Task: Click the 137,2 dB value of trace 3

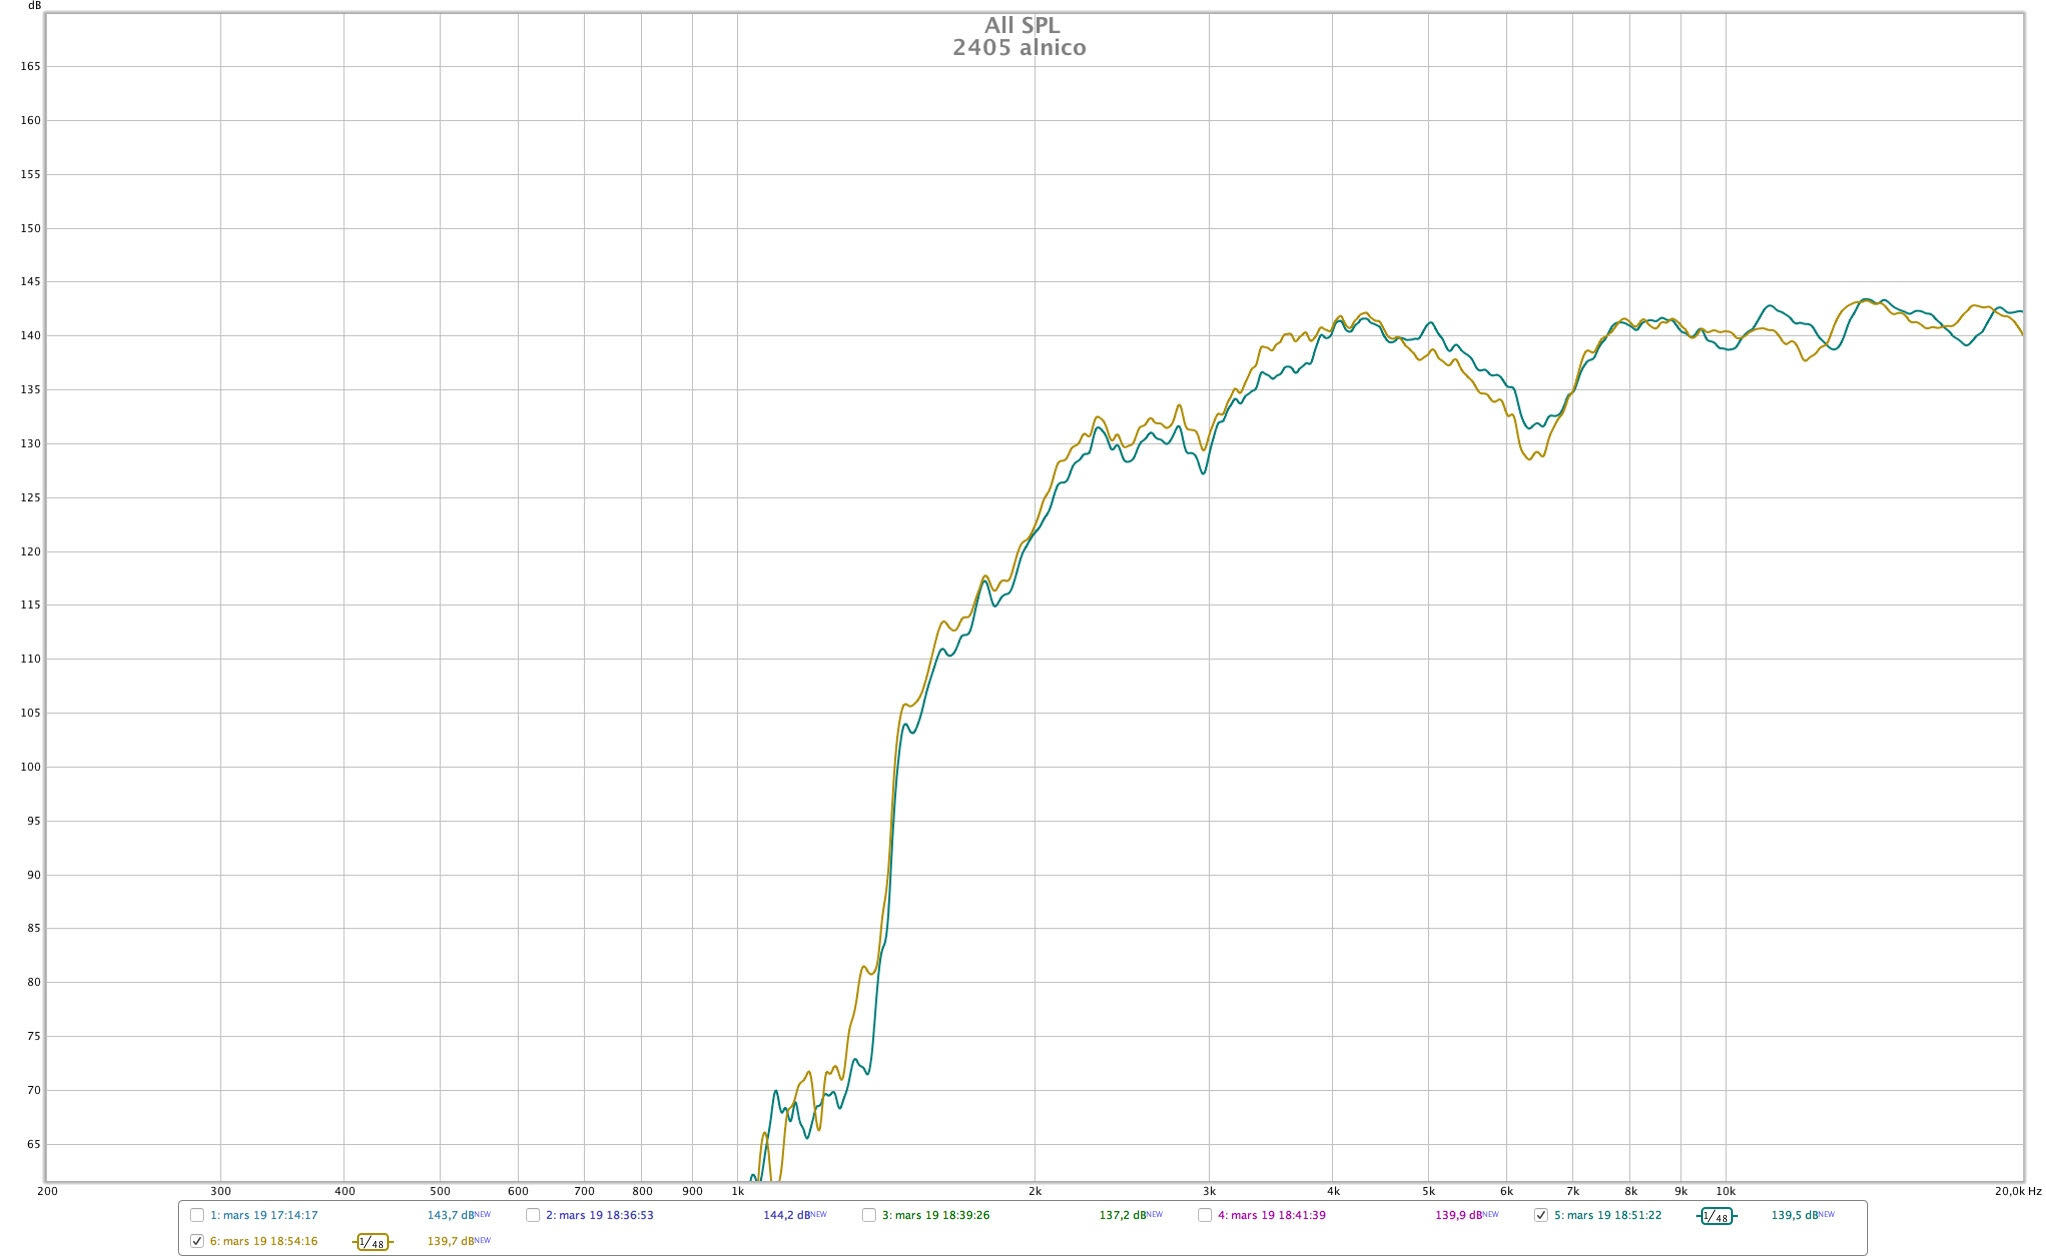Action: coord(1123,1215)
